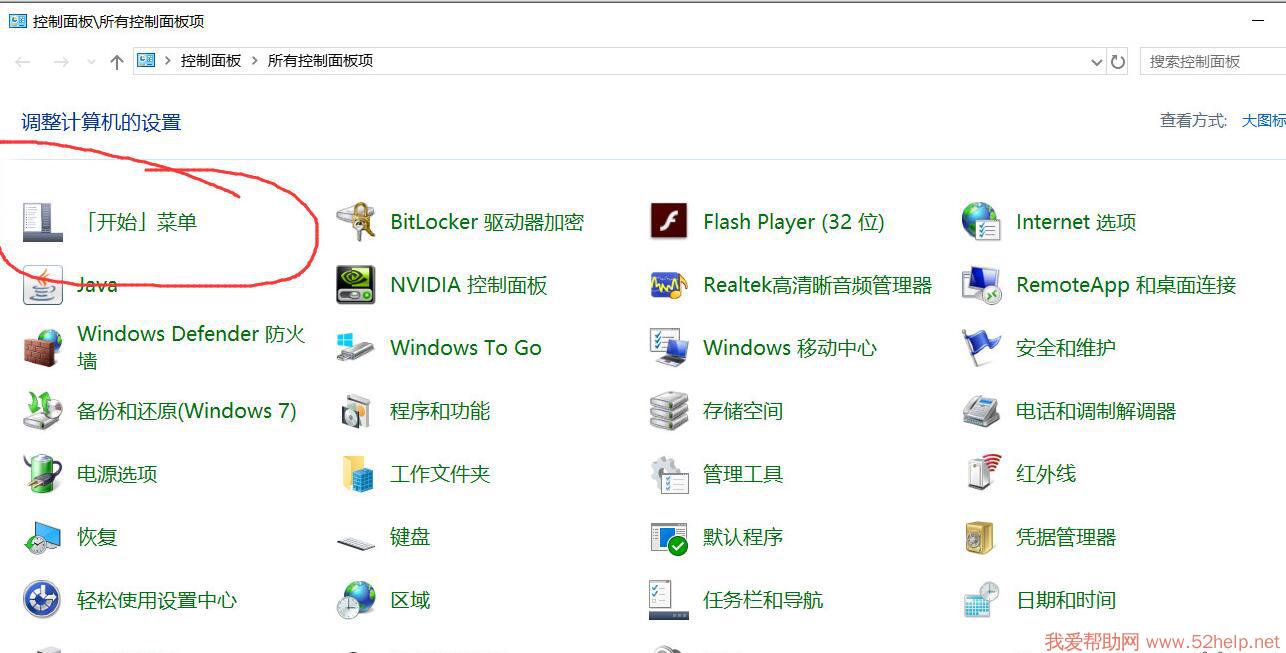This screenshot has height=653, width=1286.
Task: Open the 任务栏和导航 link
Action: [762, 600]
